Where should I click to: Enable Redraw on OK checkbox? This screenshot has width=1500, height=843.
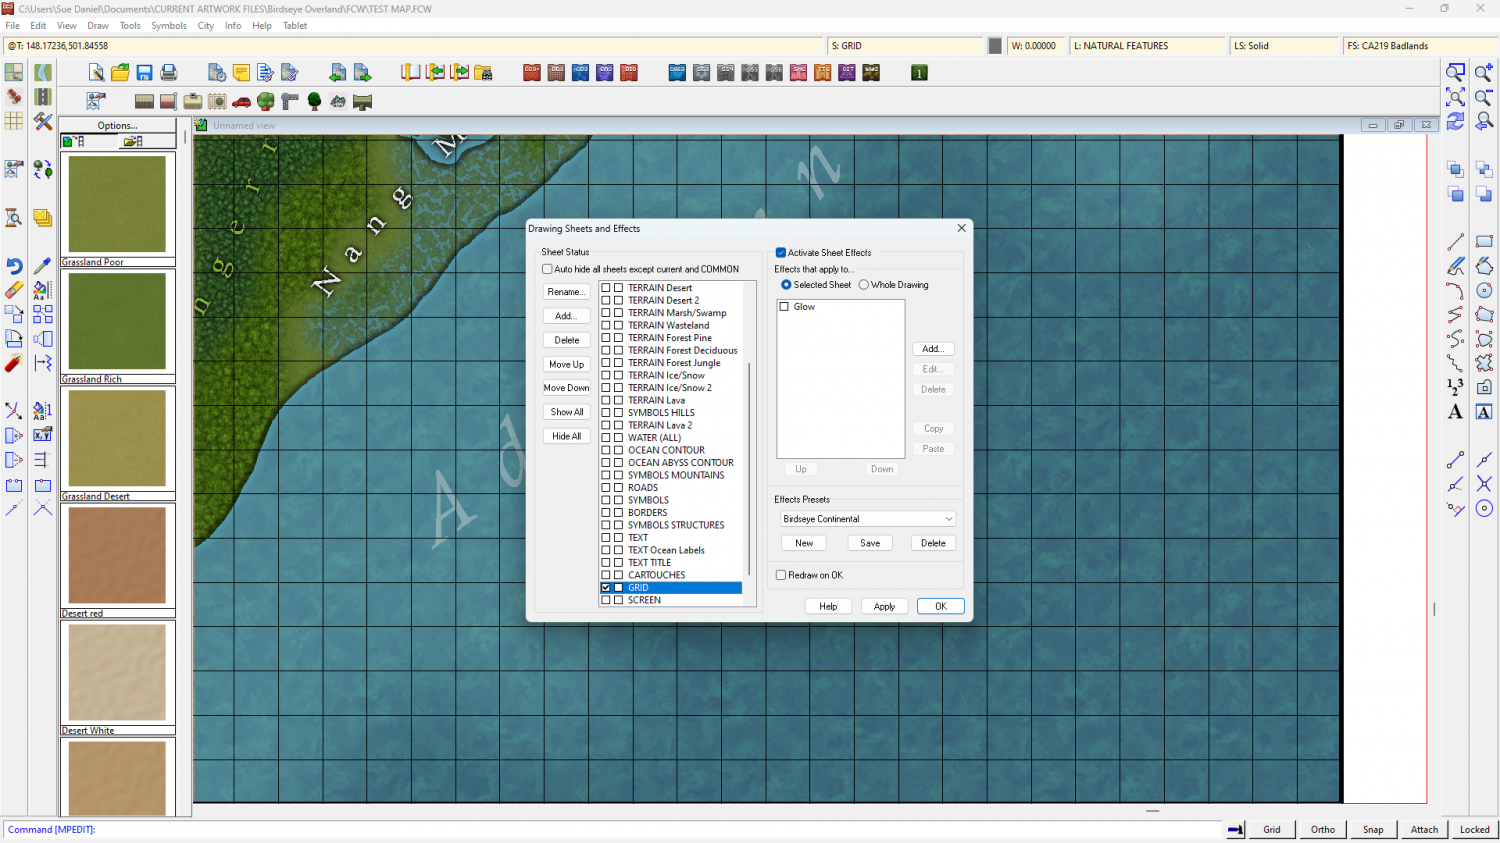781,575
